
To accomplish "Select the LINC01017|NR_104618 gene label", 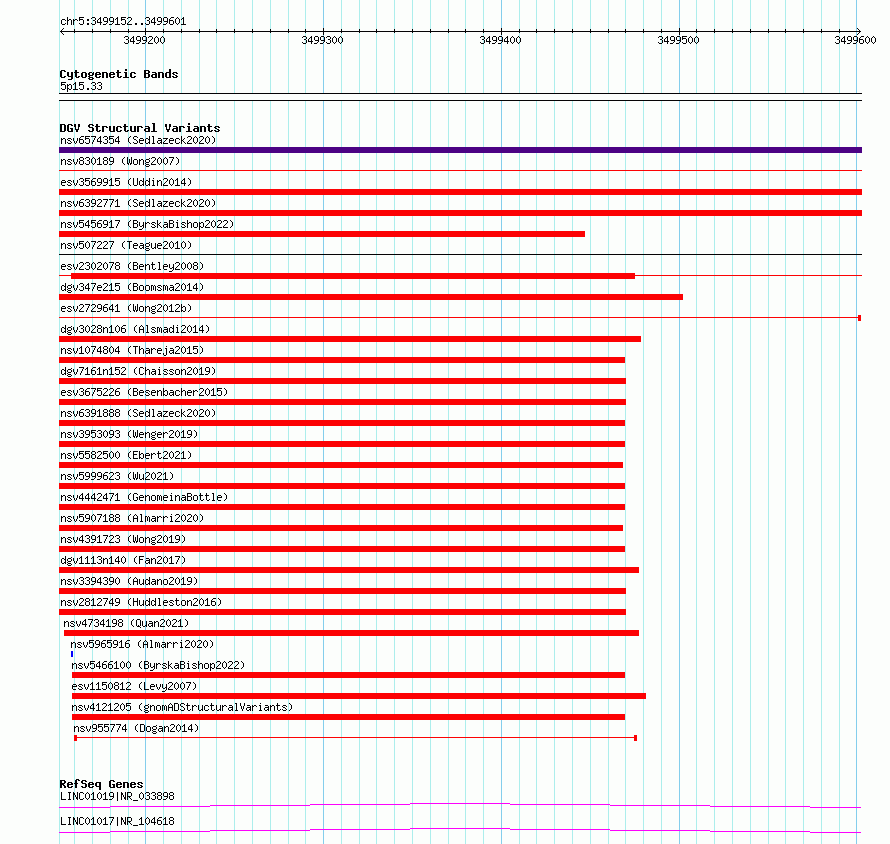I will point(117,821).
